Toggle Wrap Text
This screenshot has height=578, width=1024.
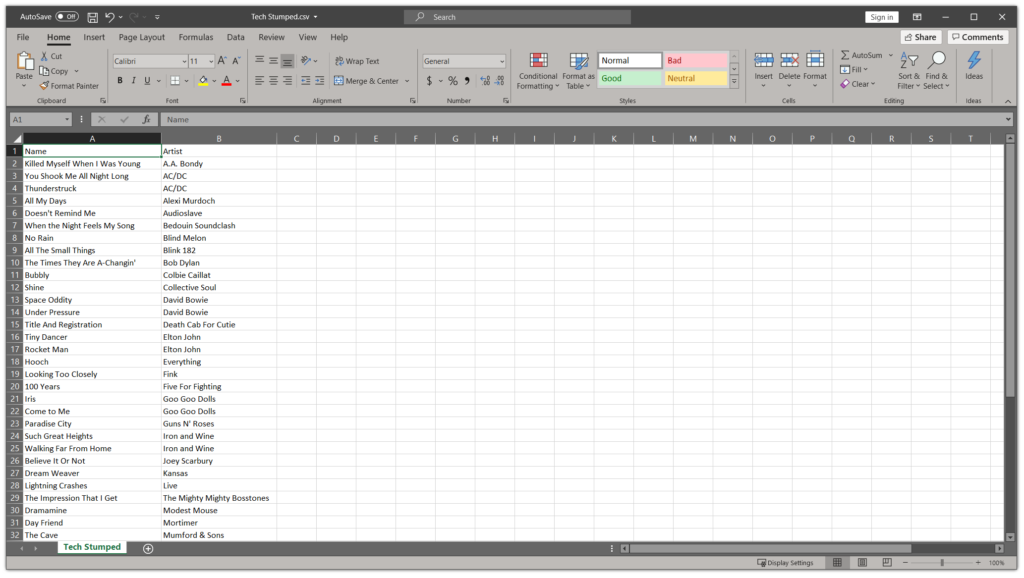tap(357, 61)
